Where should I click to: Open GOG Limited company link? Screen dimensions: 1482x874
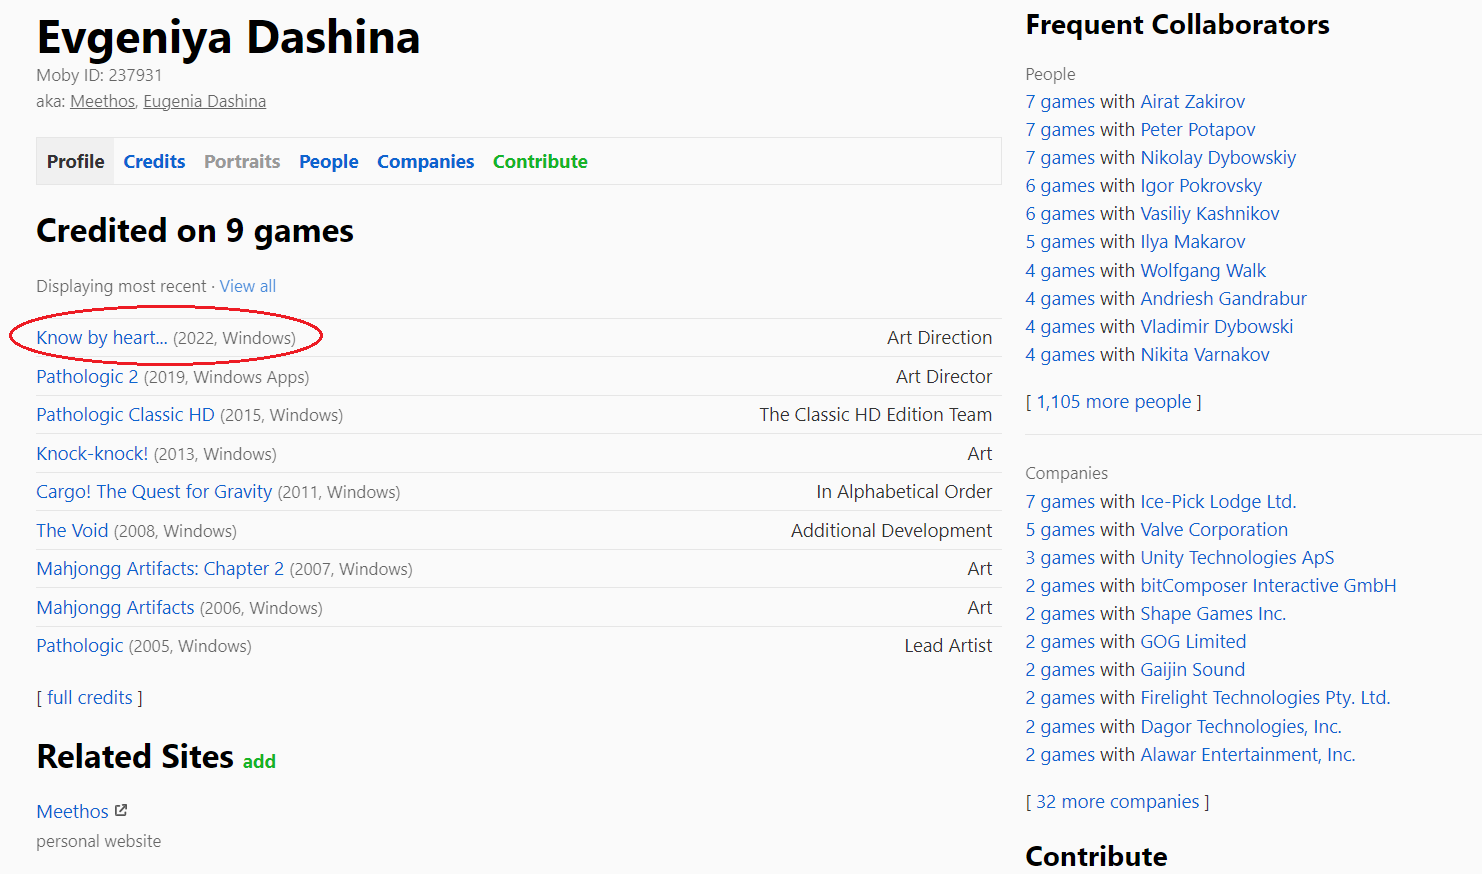click(x=1193, y=642)
